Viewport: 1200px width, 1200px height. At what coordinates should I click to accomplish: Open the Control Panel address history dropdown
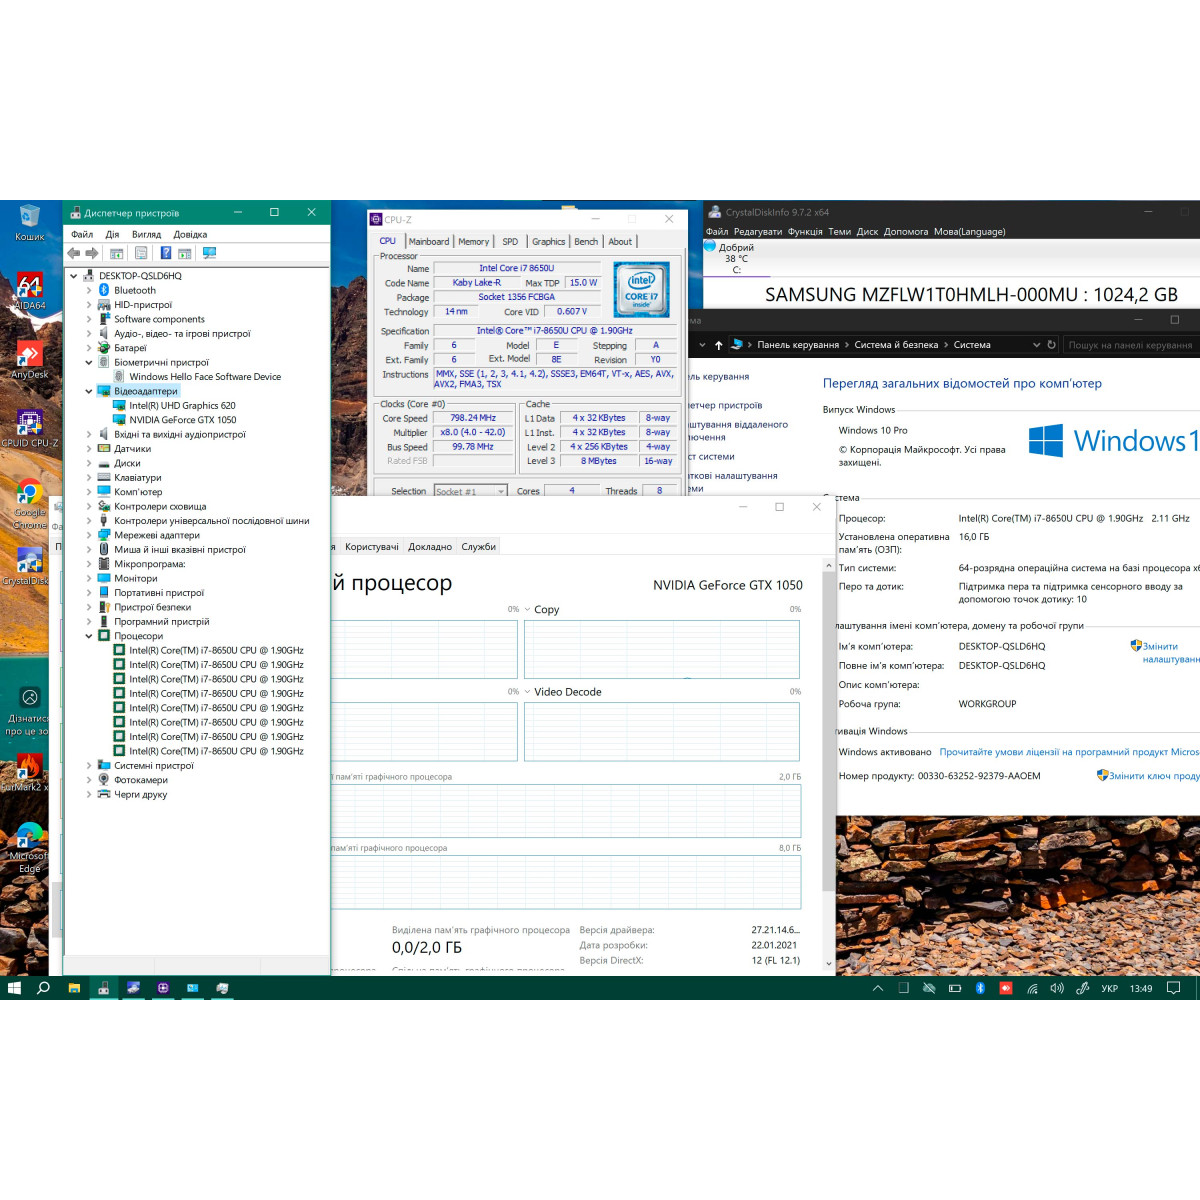[1037, 345]
